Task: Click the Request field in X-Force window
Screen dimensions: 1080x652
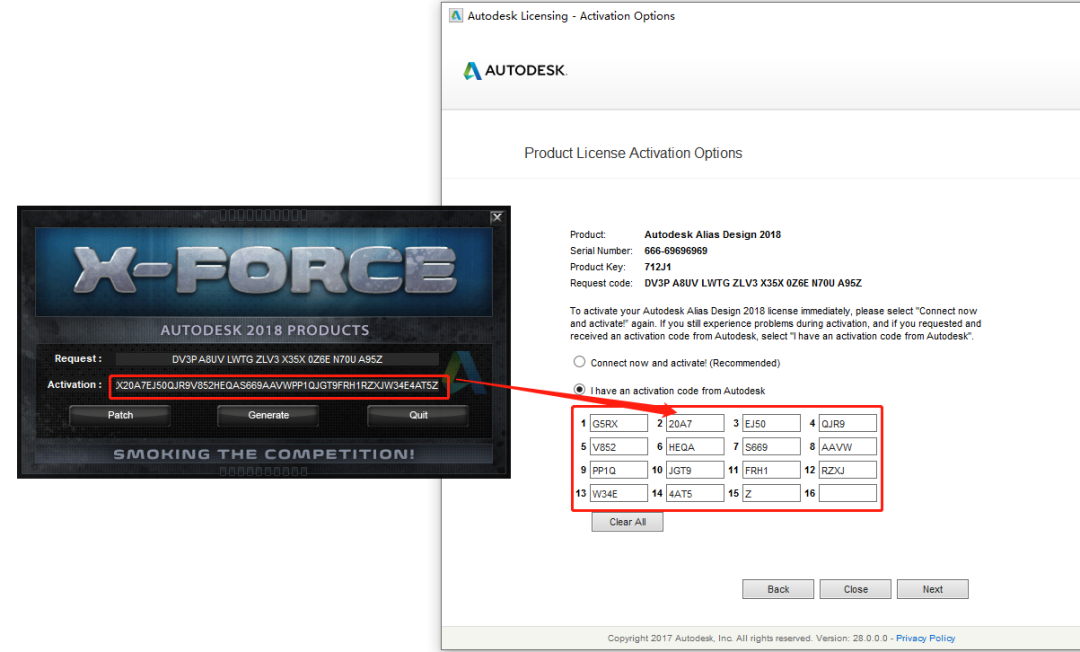Action: click(x=277, y=359)
